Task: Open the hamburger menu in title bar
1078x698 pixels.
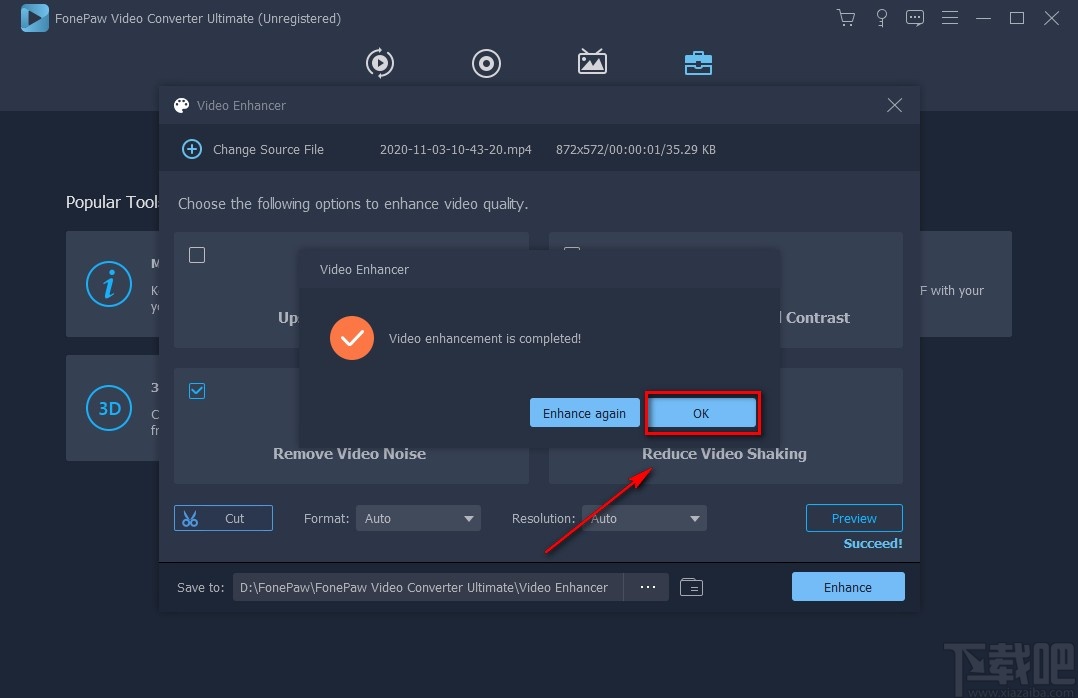Action: click(x=949, y=18)
